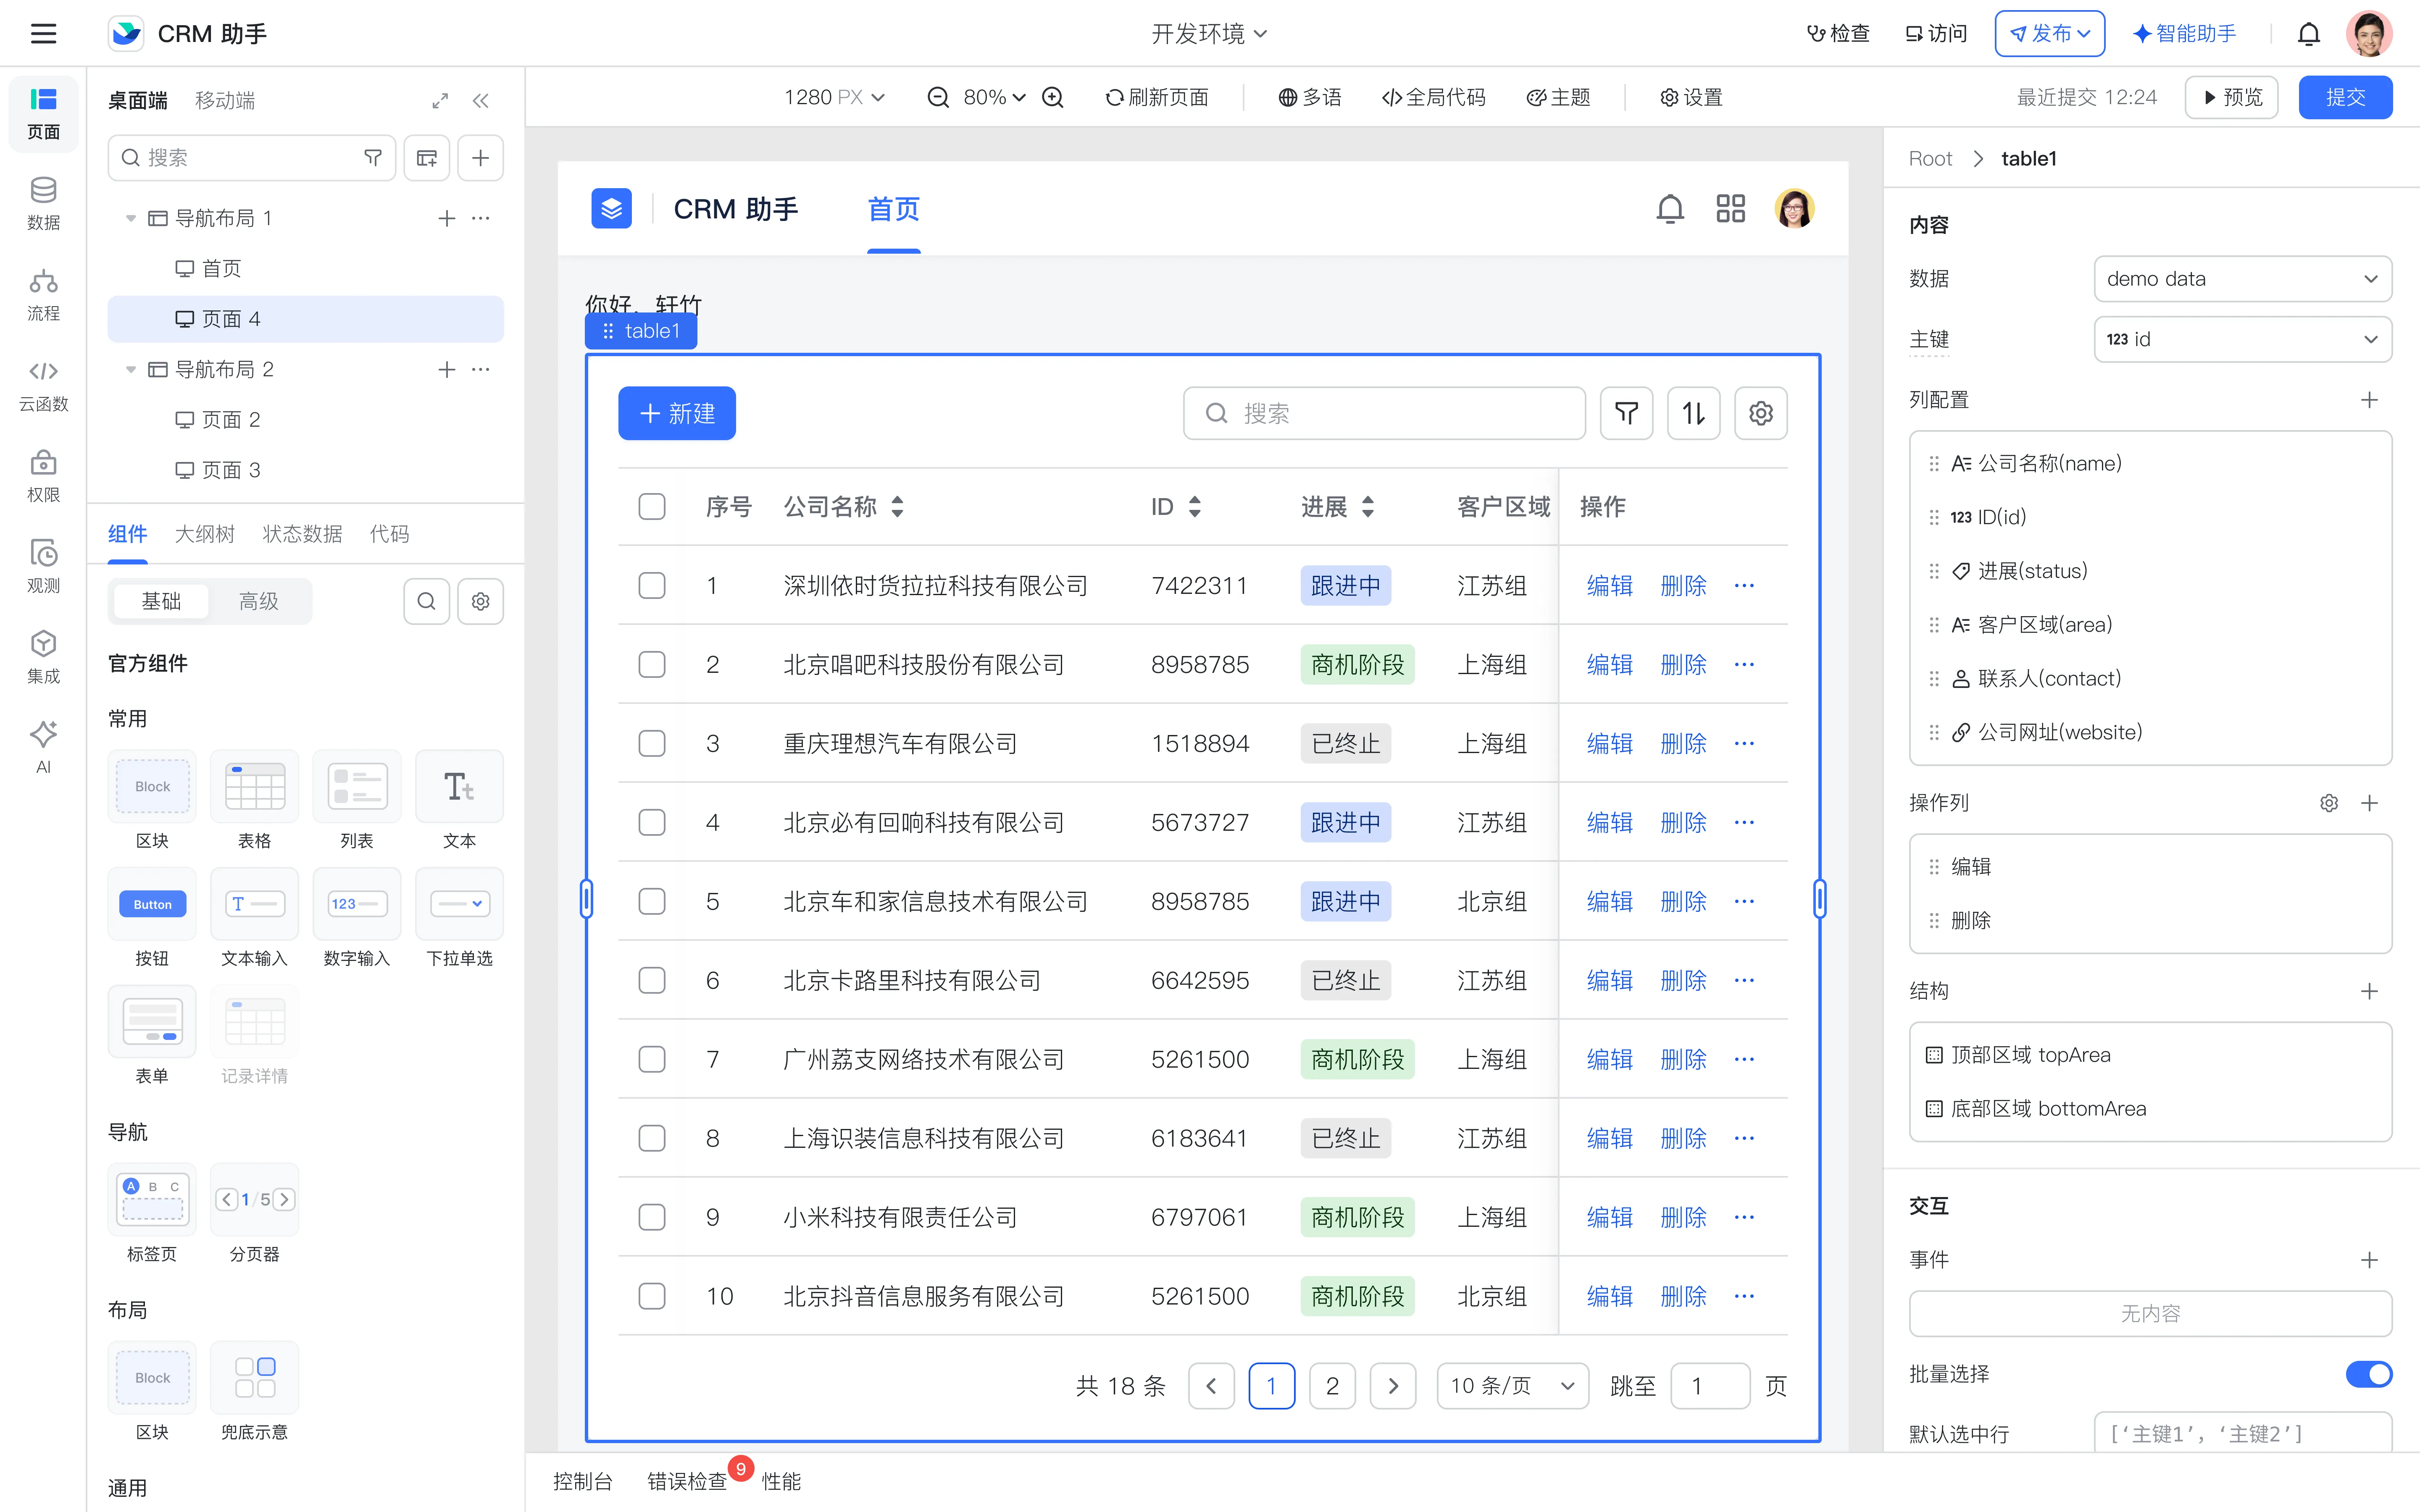
Task: Check the select-all checkbox in table header
Action: tap(652, 507)
